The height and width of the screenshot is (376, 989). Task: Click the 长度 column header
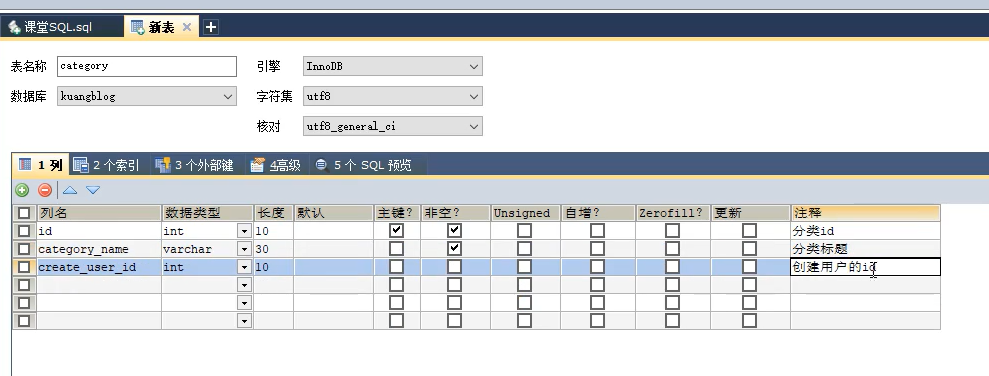click(x=273, y=213)
